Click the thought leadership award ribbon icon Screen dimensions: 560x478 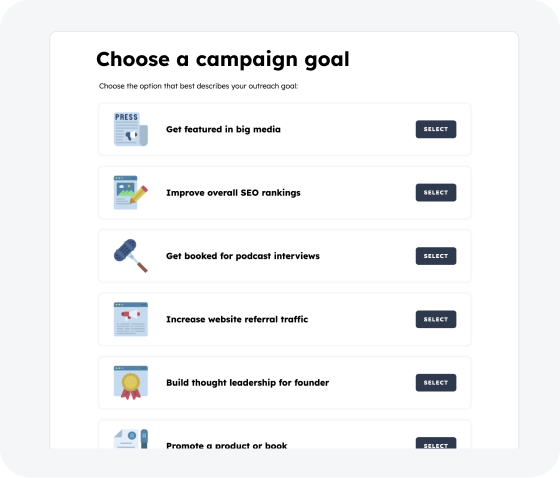[x=131, y=383]
